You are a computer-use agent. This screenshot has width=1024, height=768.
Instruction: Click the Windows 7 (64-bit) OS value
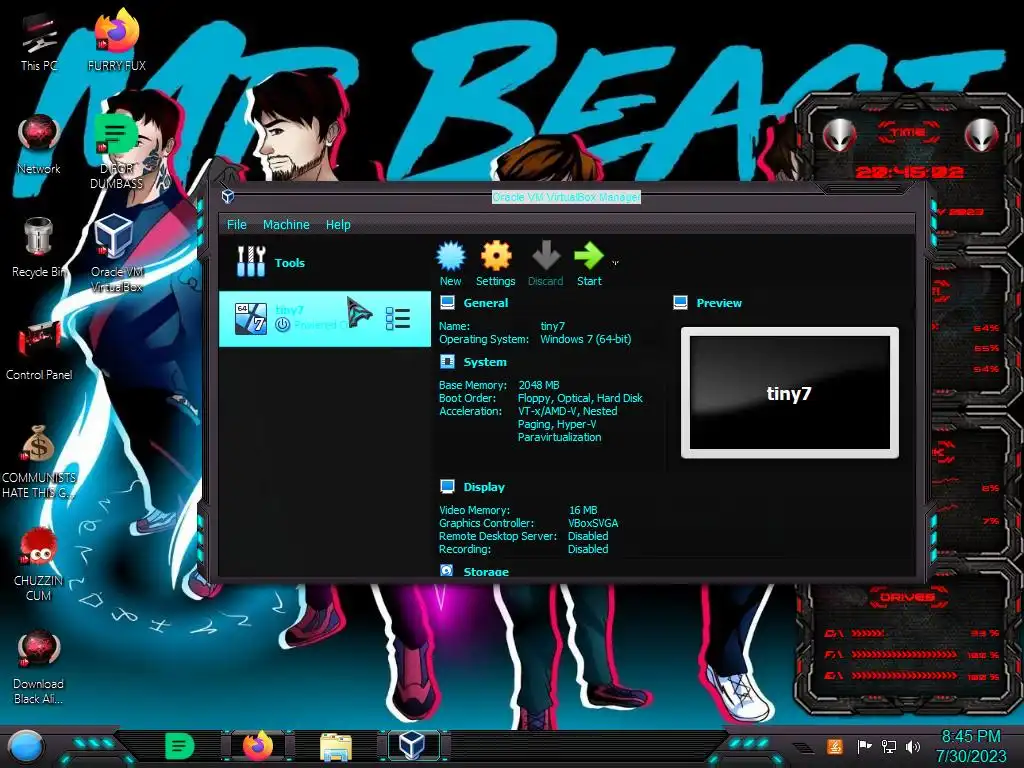[586, 339]
